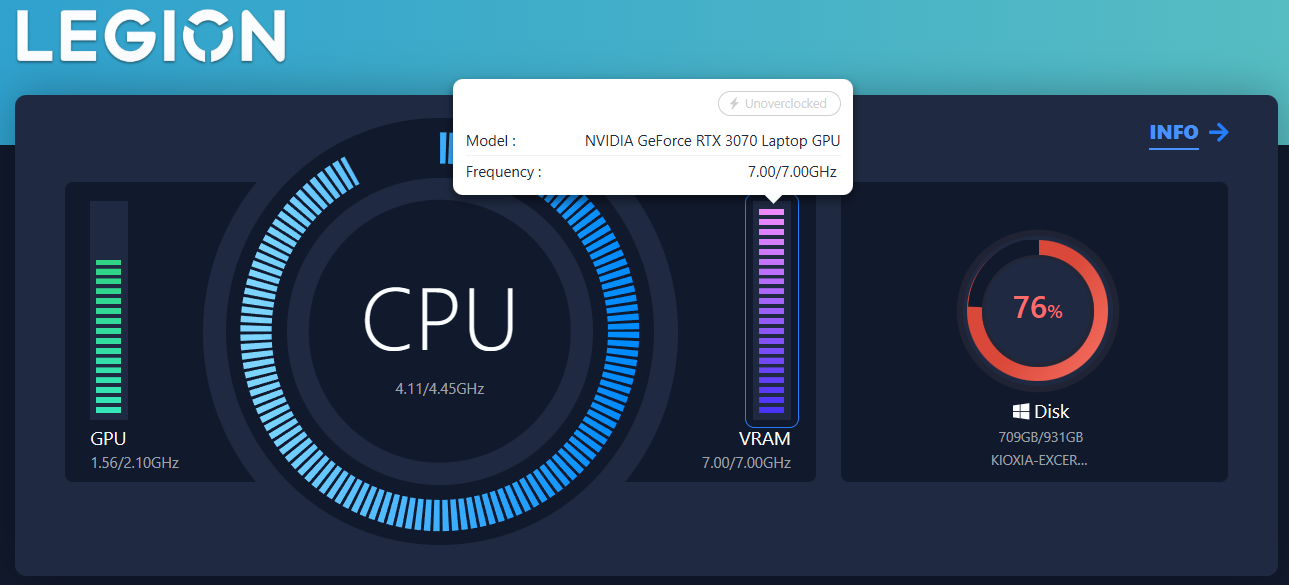The height and width of the screenshot is (585, 1289).
Task: Click the Unoverclocked badge
Action: pyautogui.click(x=779, y=104)
